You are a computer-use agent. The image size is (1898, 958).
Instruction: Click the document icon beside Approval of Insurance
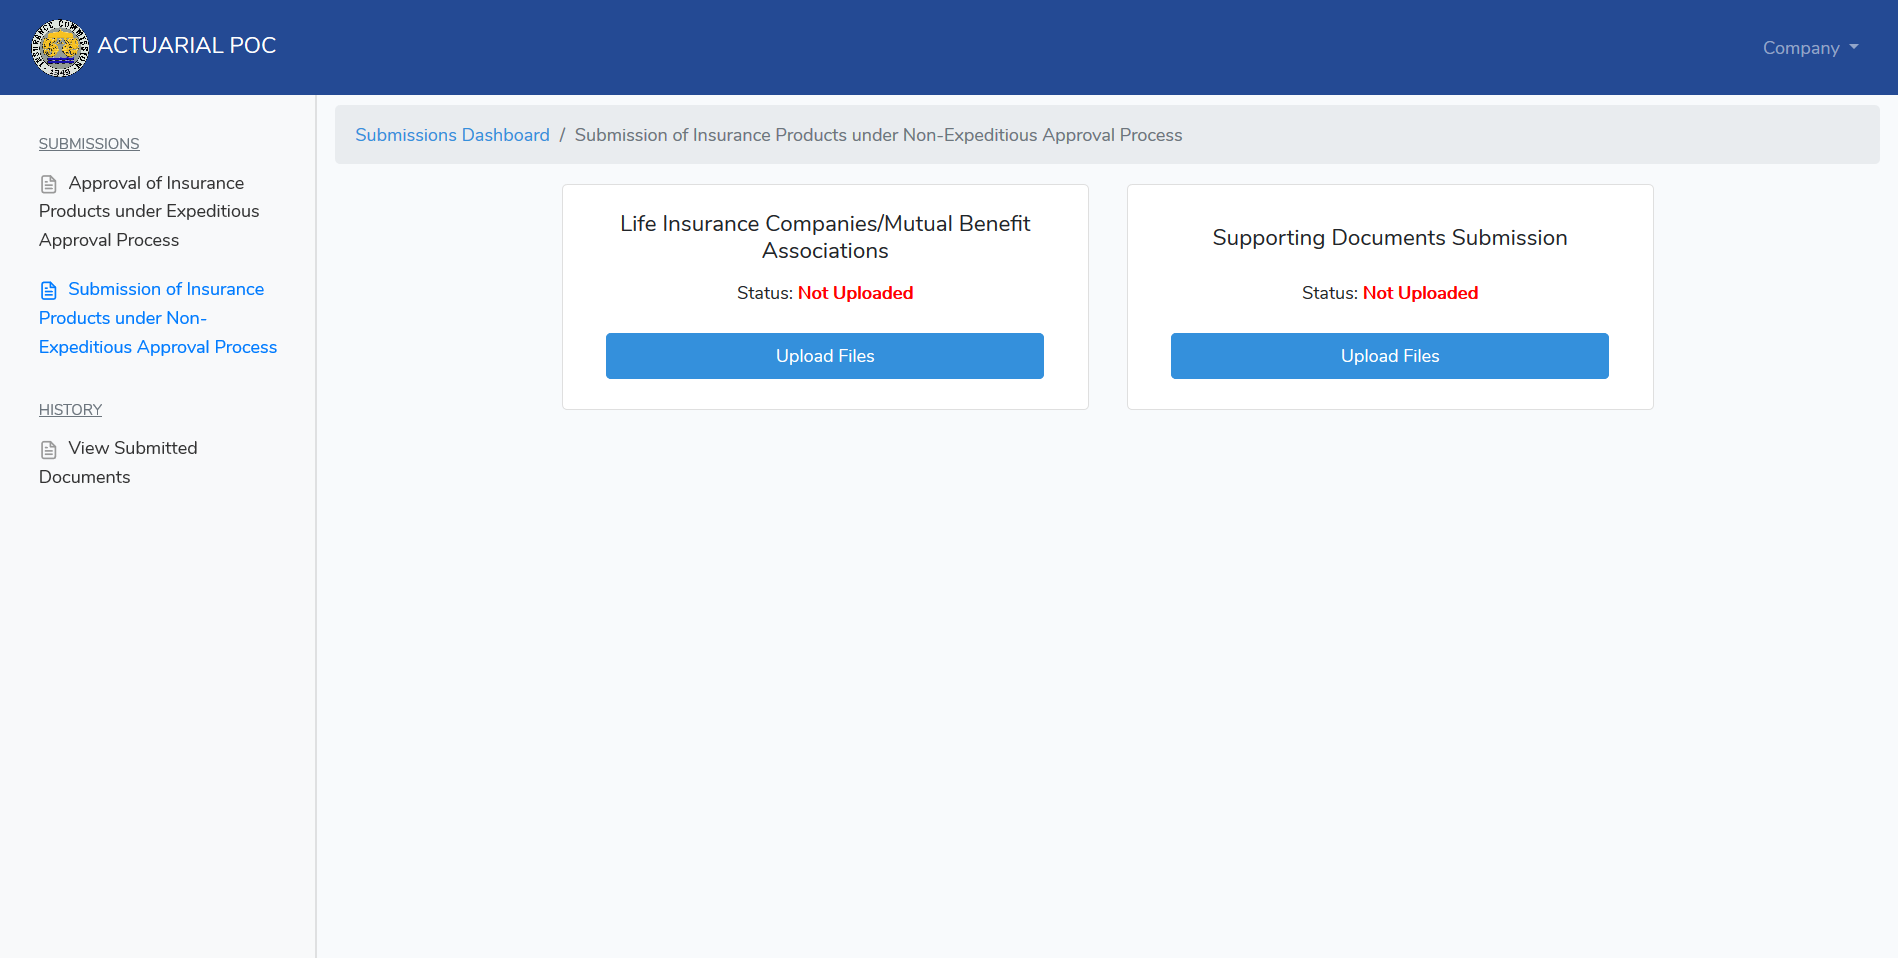pyautogui.click(x=48, y=184)
